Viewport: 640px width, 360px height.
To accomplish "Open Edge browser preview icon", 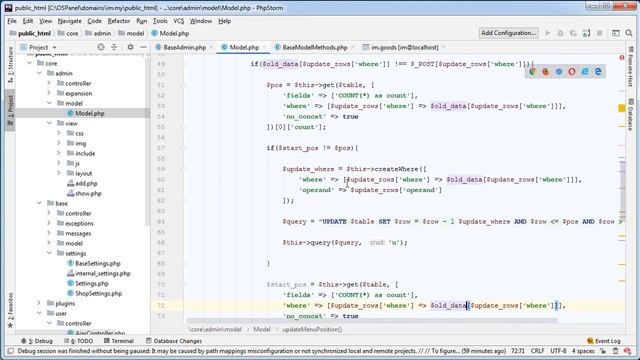I will pos(598,72).
